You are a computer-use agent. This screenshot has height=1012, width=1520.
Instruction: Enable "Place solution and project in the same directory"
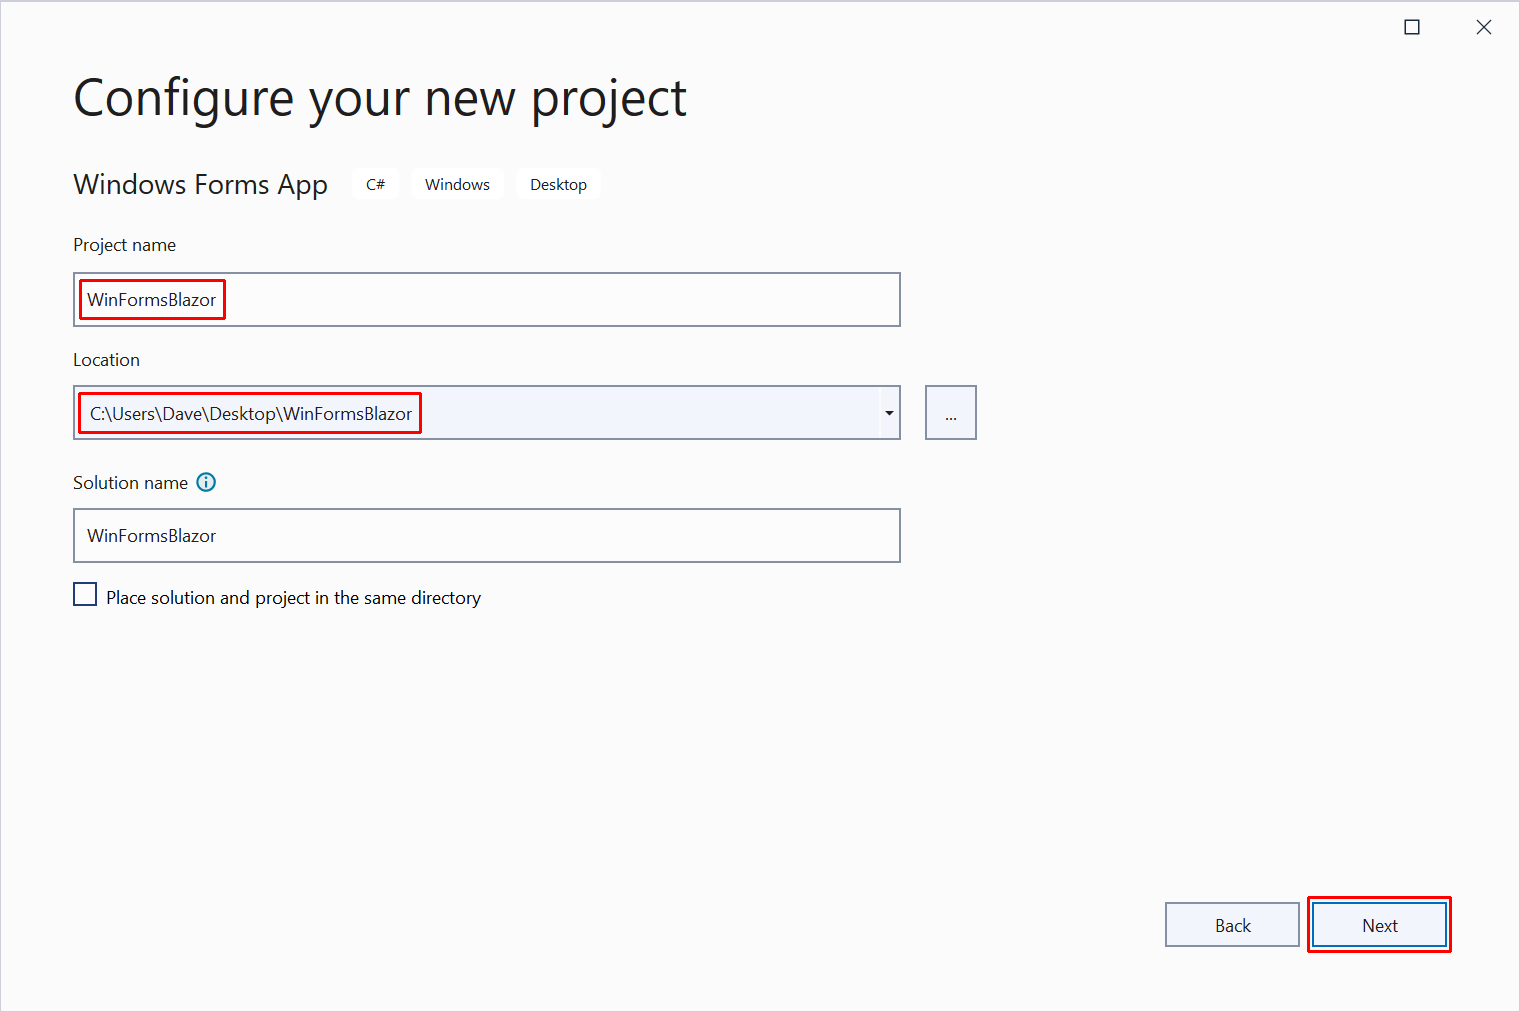click(85, 594)
